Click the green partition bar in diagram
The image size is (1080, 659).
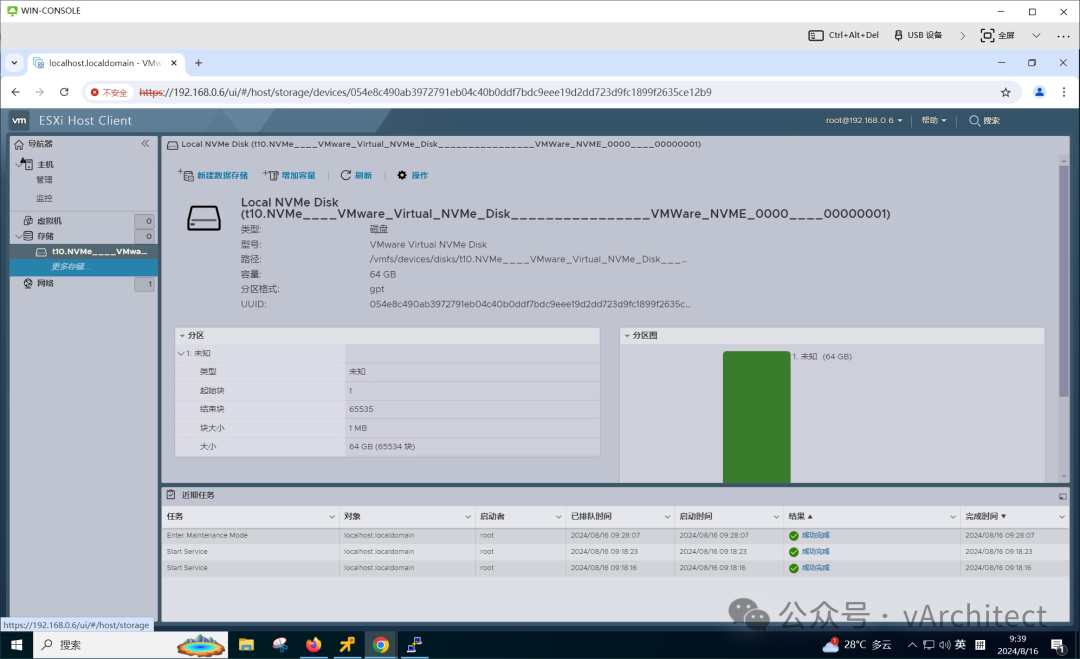(756, 417)
